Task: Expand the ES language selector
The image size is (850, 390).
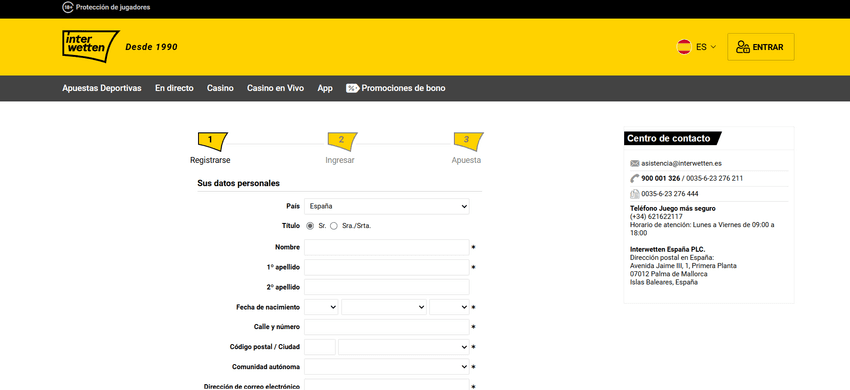Action: click(706, 47)
